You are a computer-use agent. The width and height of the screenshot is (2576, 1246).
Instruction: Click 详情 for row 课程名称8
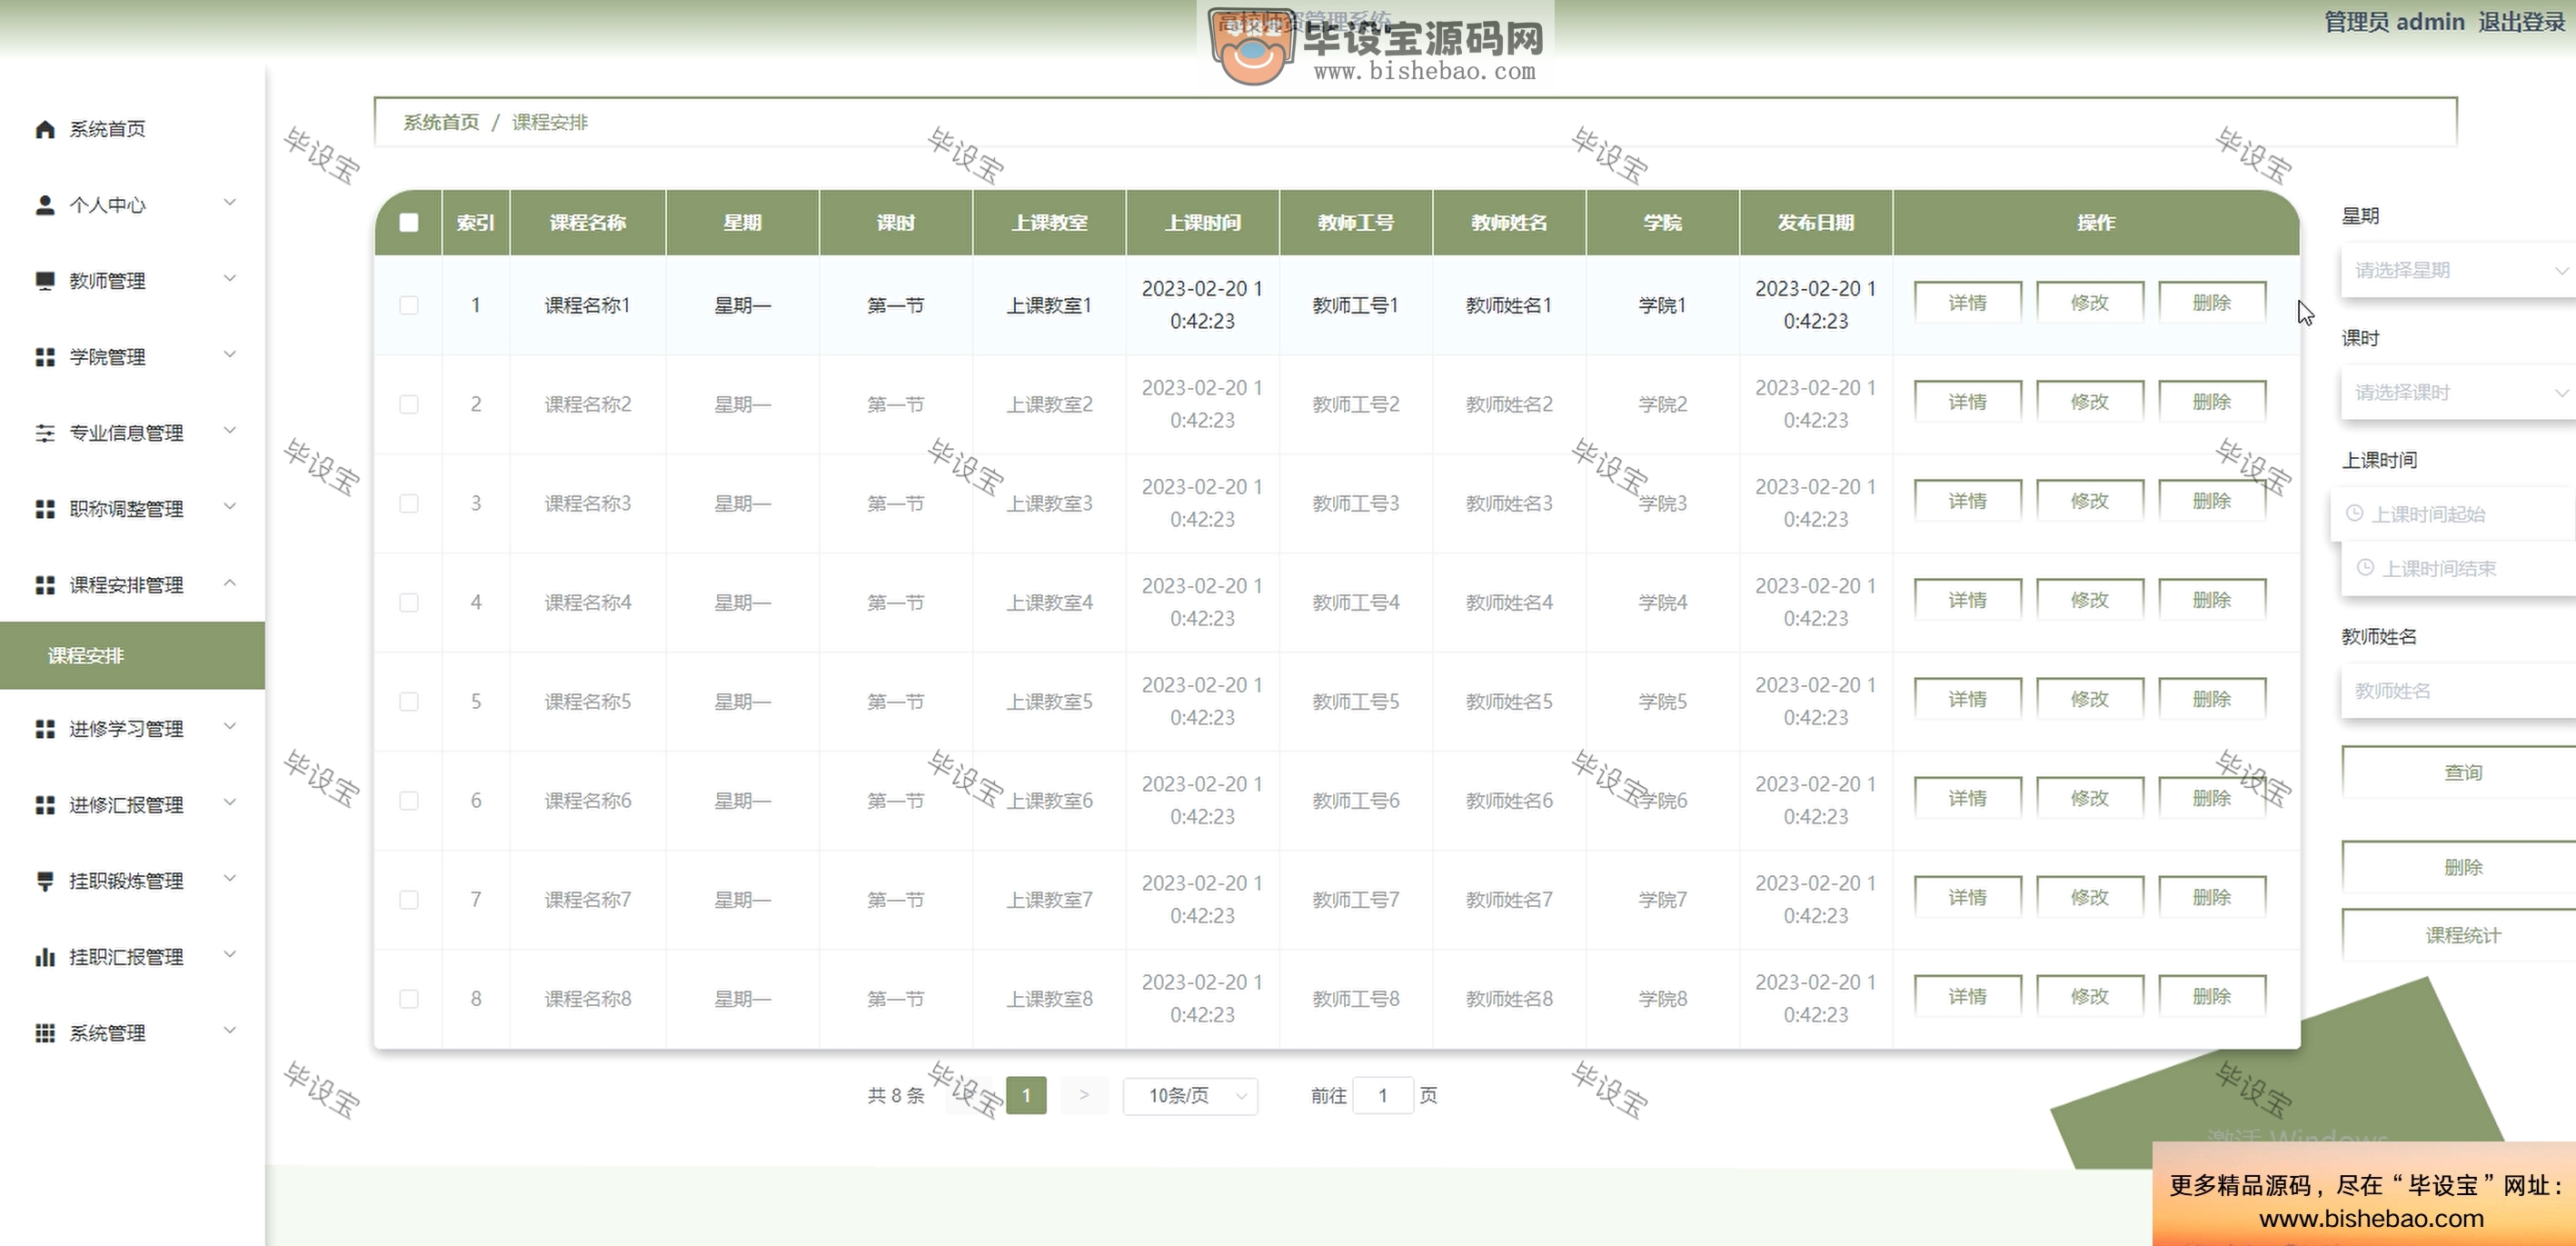[1967, 997]
